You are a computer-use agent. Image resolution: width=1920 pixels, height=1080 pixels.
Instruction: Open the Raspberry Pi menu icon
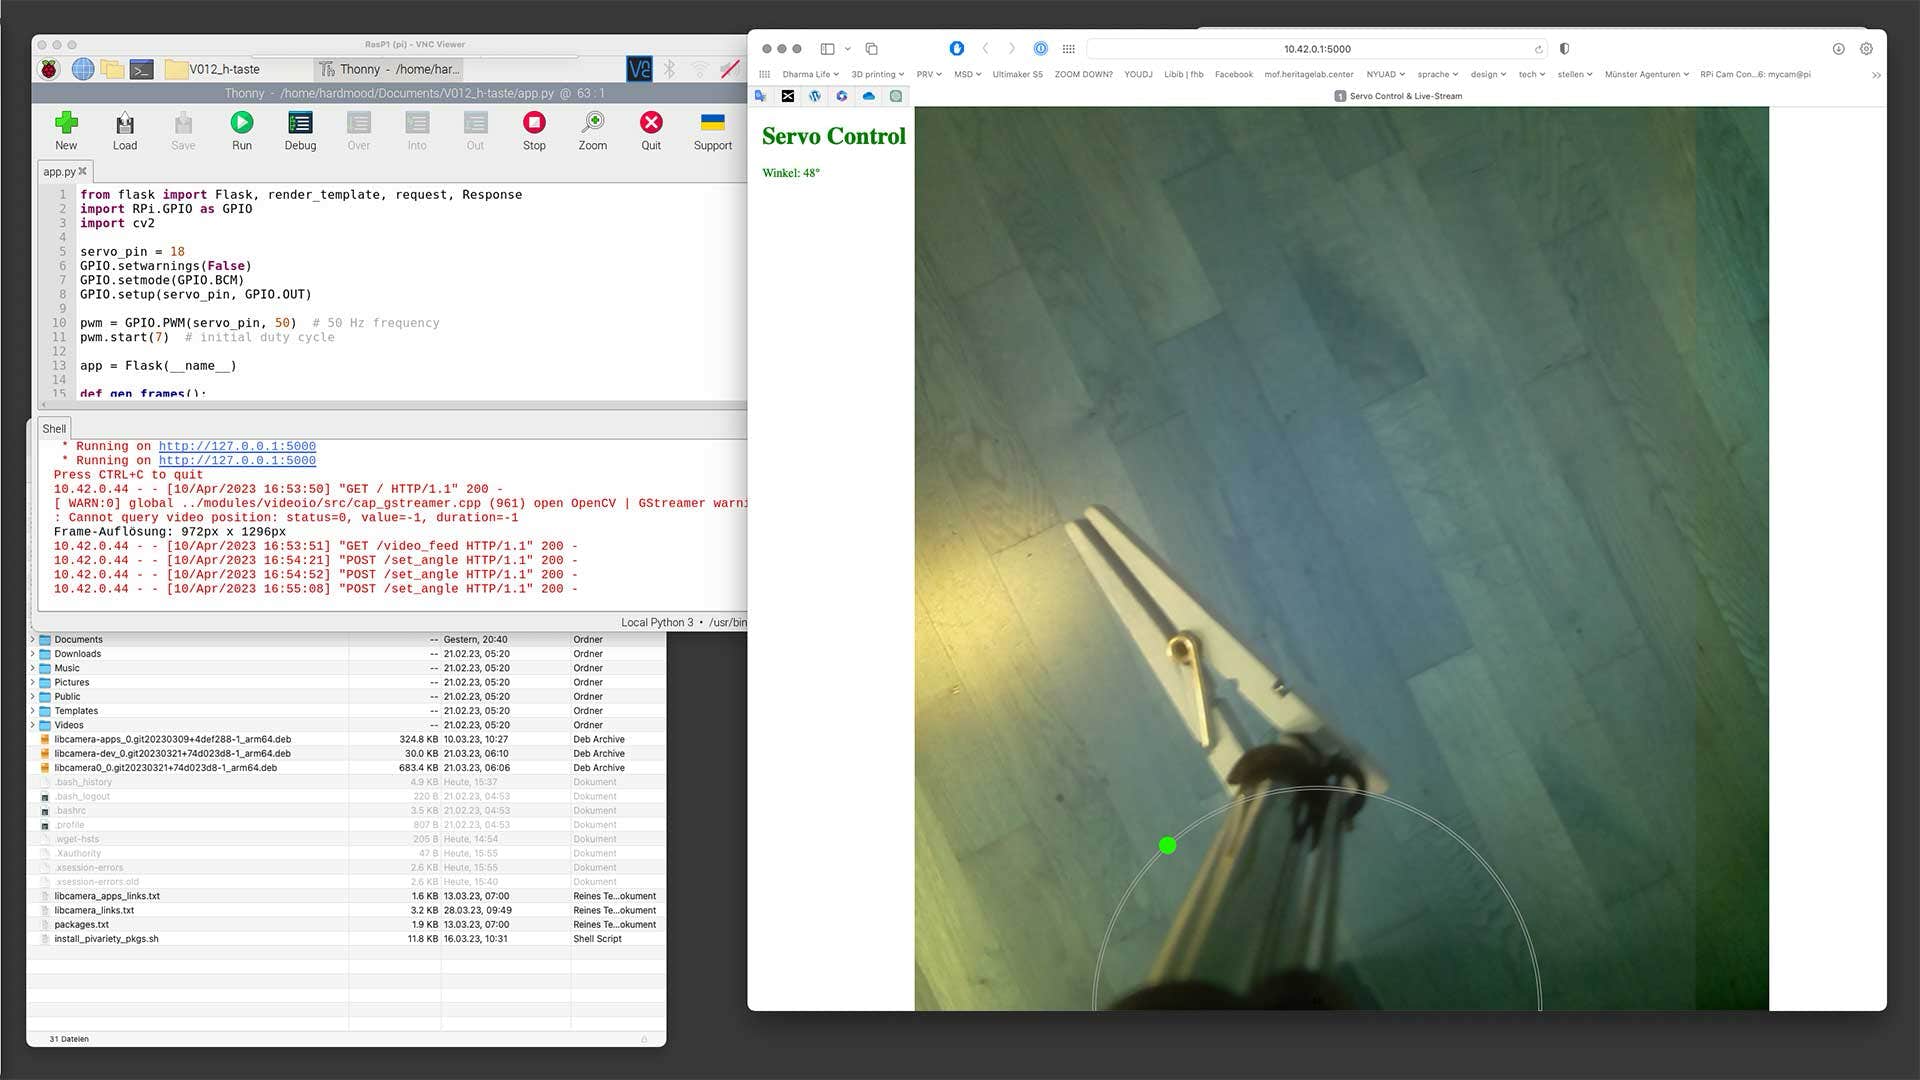click(x=49, y=69)
